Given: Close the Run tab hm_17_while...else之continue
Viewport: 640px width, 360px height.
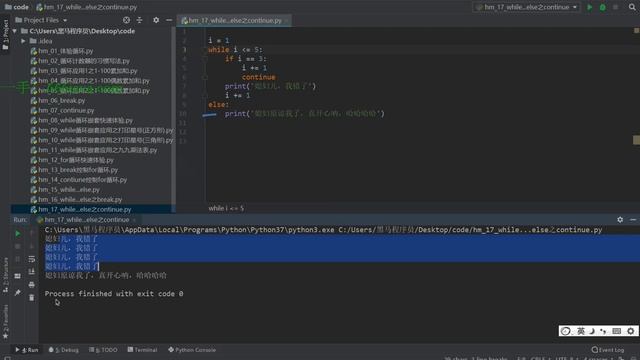Looking at the screenshot, I should (134, 220).
